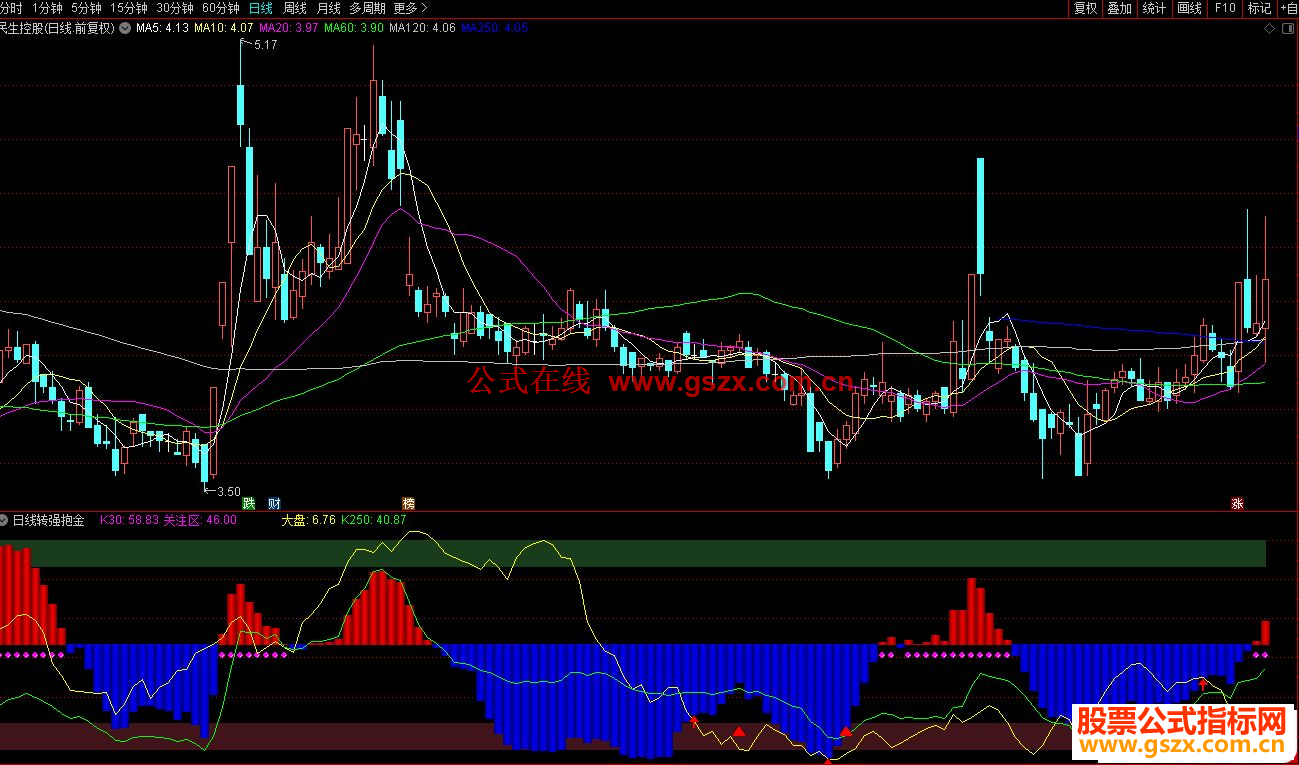Click the 标记 mark button
This screenshot has height=765, width=1299.
(1259, 8)
